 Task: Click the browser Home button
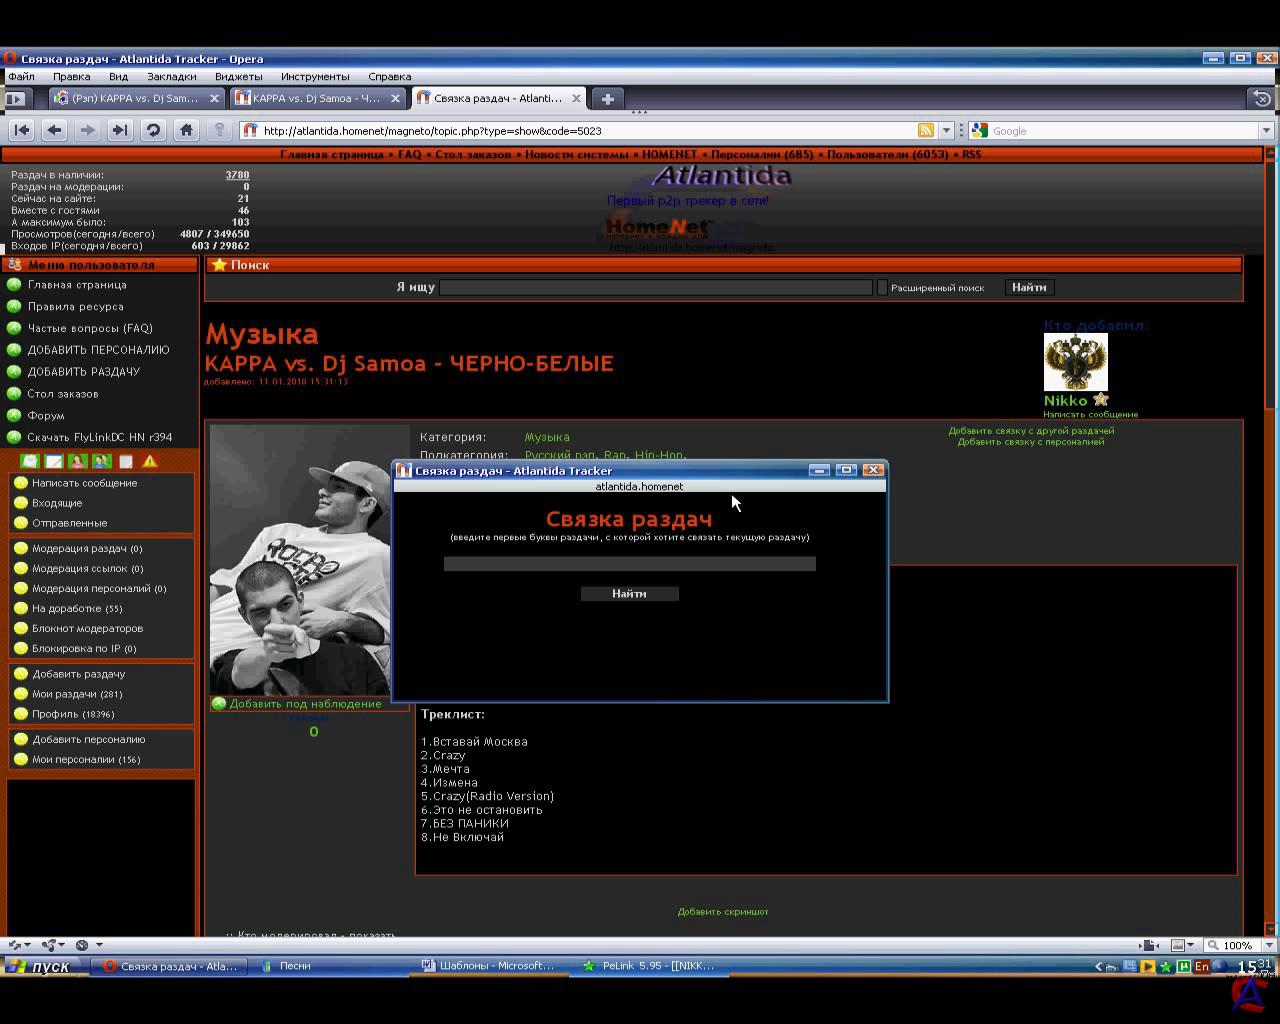click(x=186, y=130)
